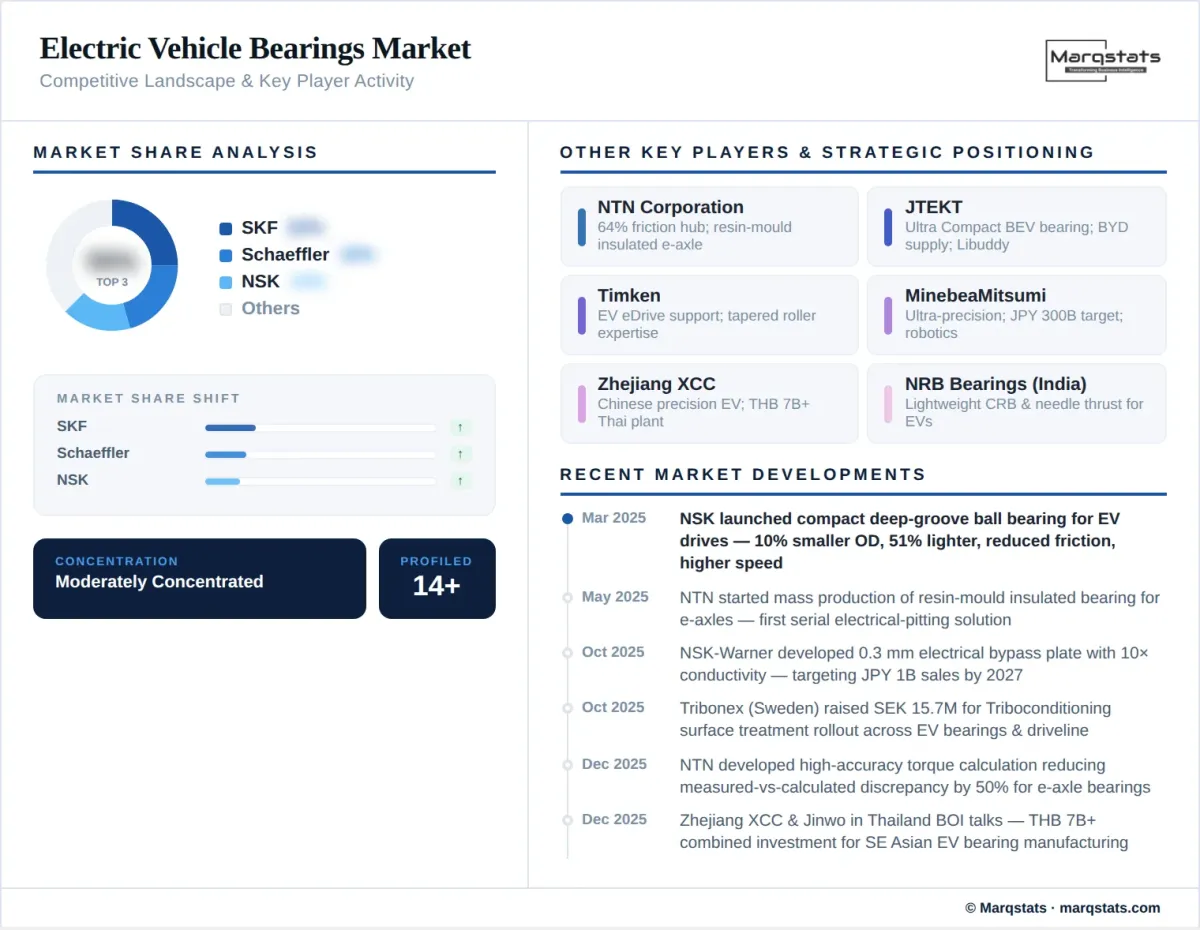Select the Recent Market Developments section header
The image size is (1200, 930).
coord(743,474)
